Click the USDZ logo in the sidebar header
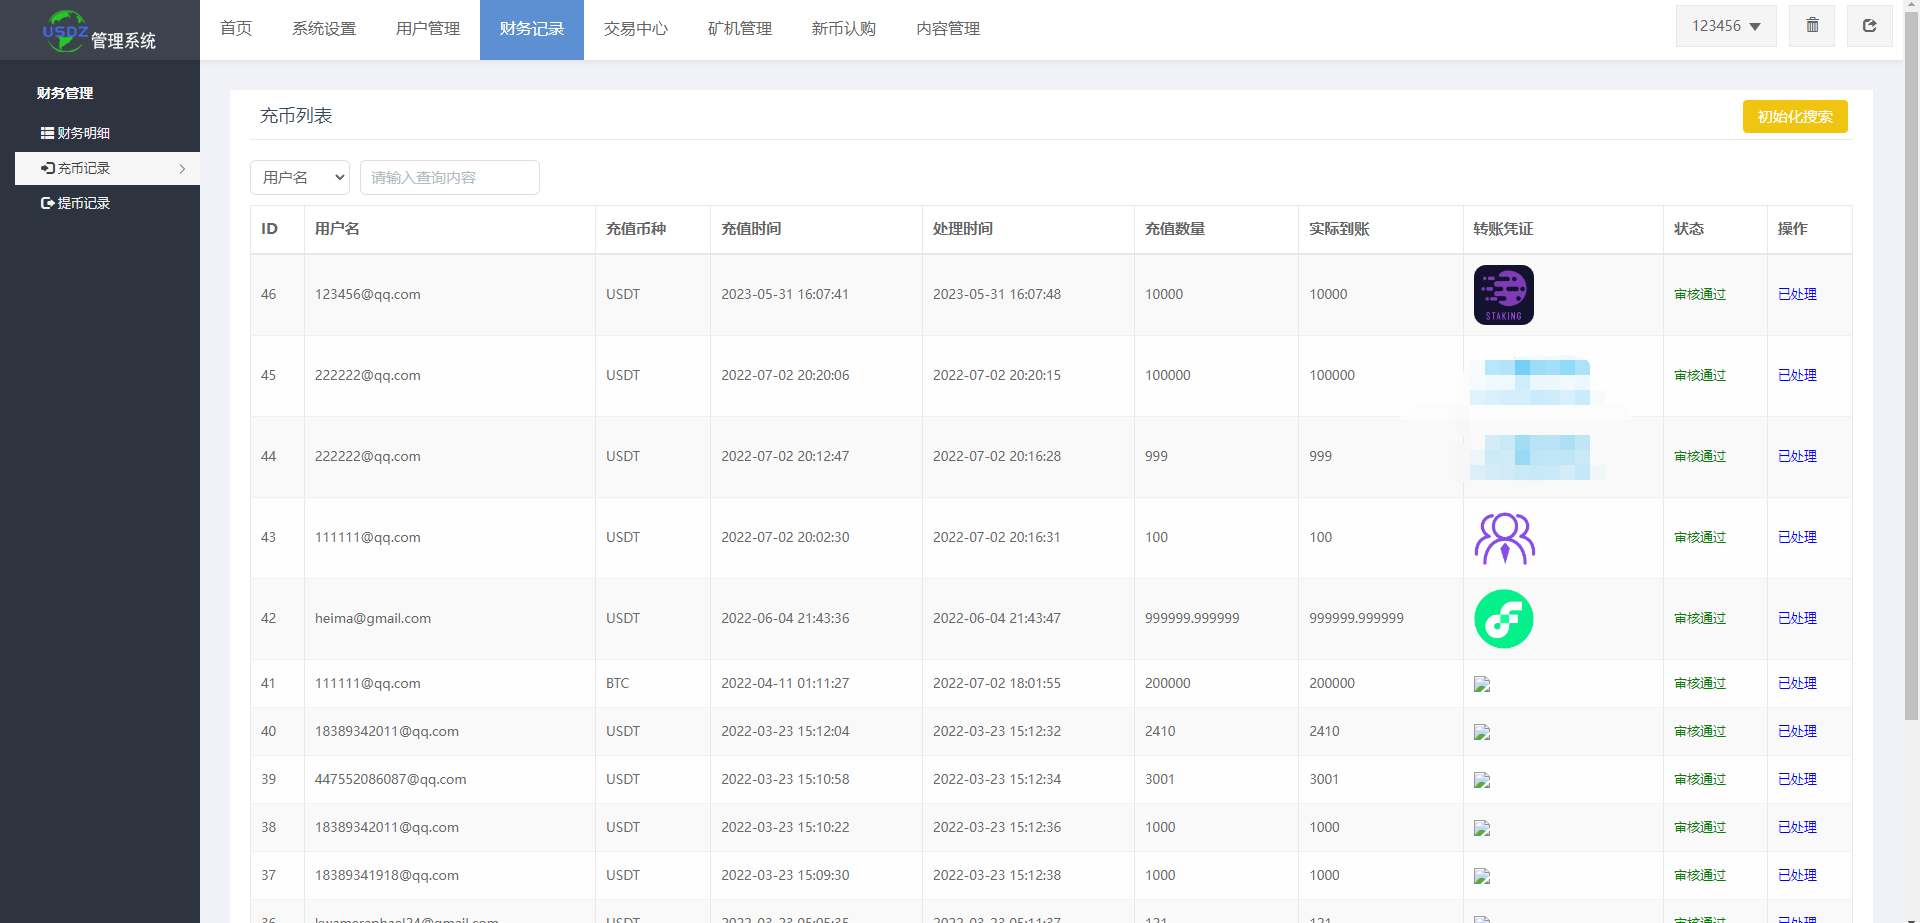The height and width of the screenshot is (923, 1920). 66,31
